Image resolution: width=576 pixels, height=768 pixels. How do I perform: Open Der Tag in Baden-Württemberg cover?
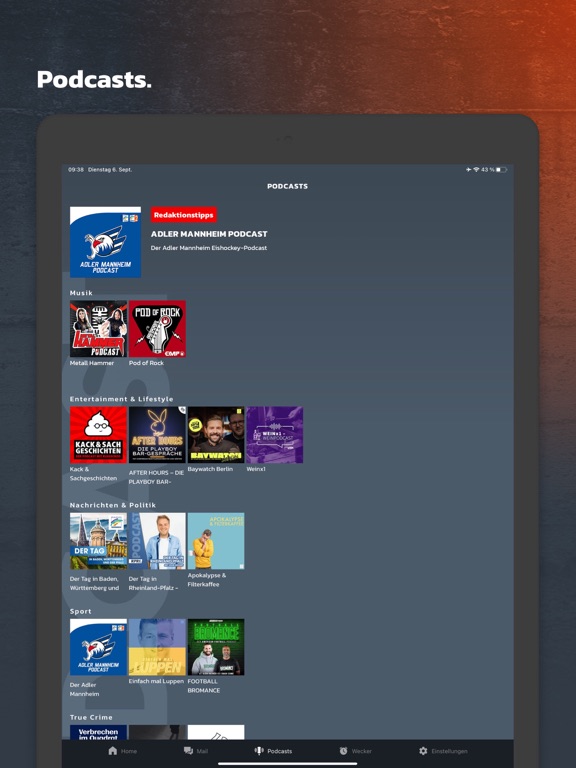coord(98,541)
